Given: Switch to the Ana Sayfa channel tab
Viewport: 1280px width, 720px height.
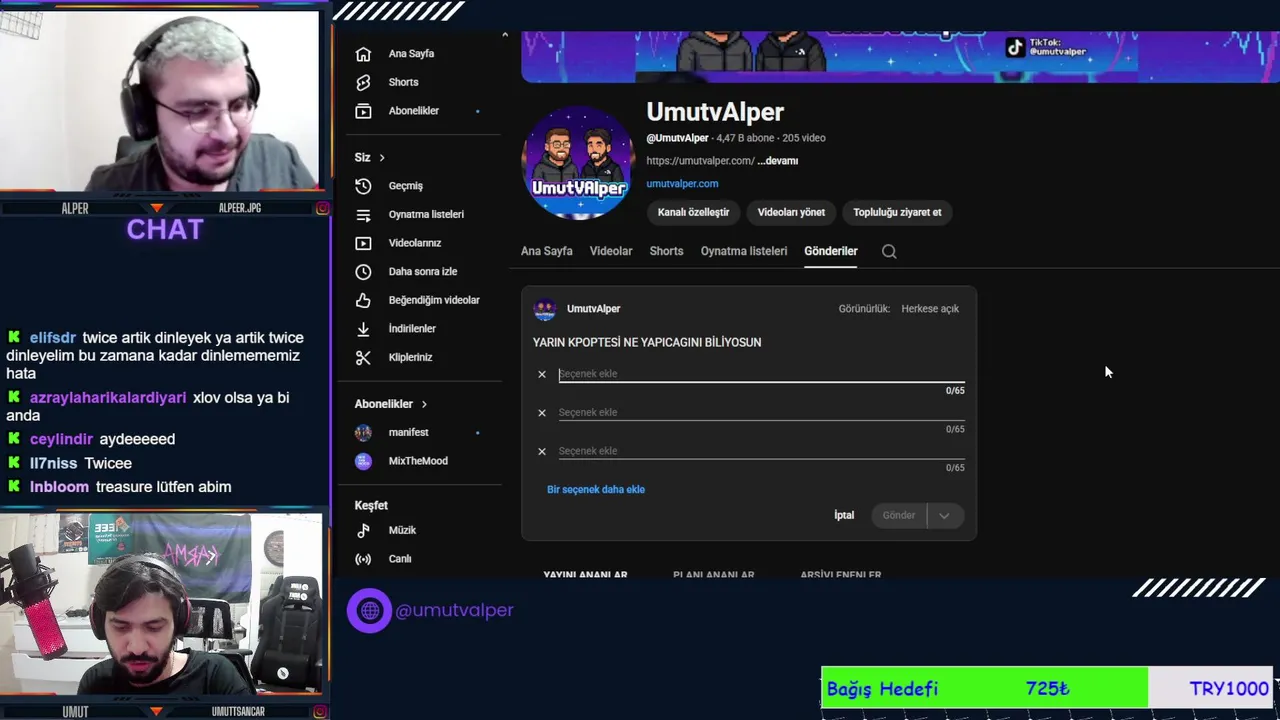Looking at the screenshot, I should point(546,251).
